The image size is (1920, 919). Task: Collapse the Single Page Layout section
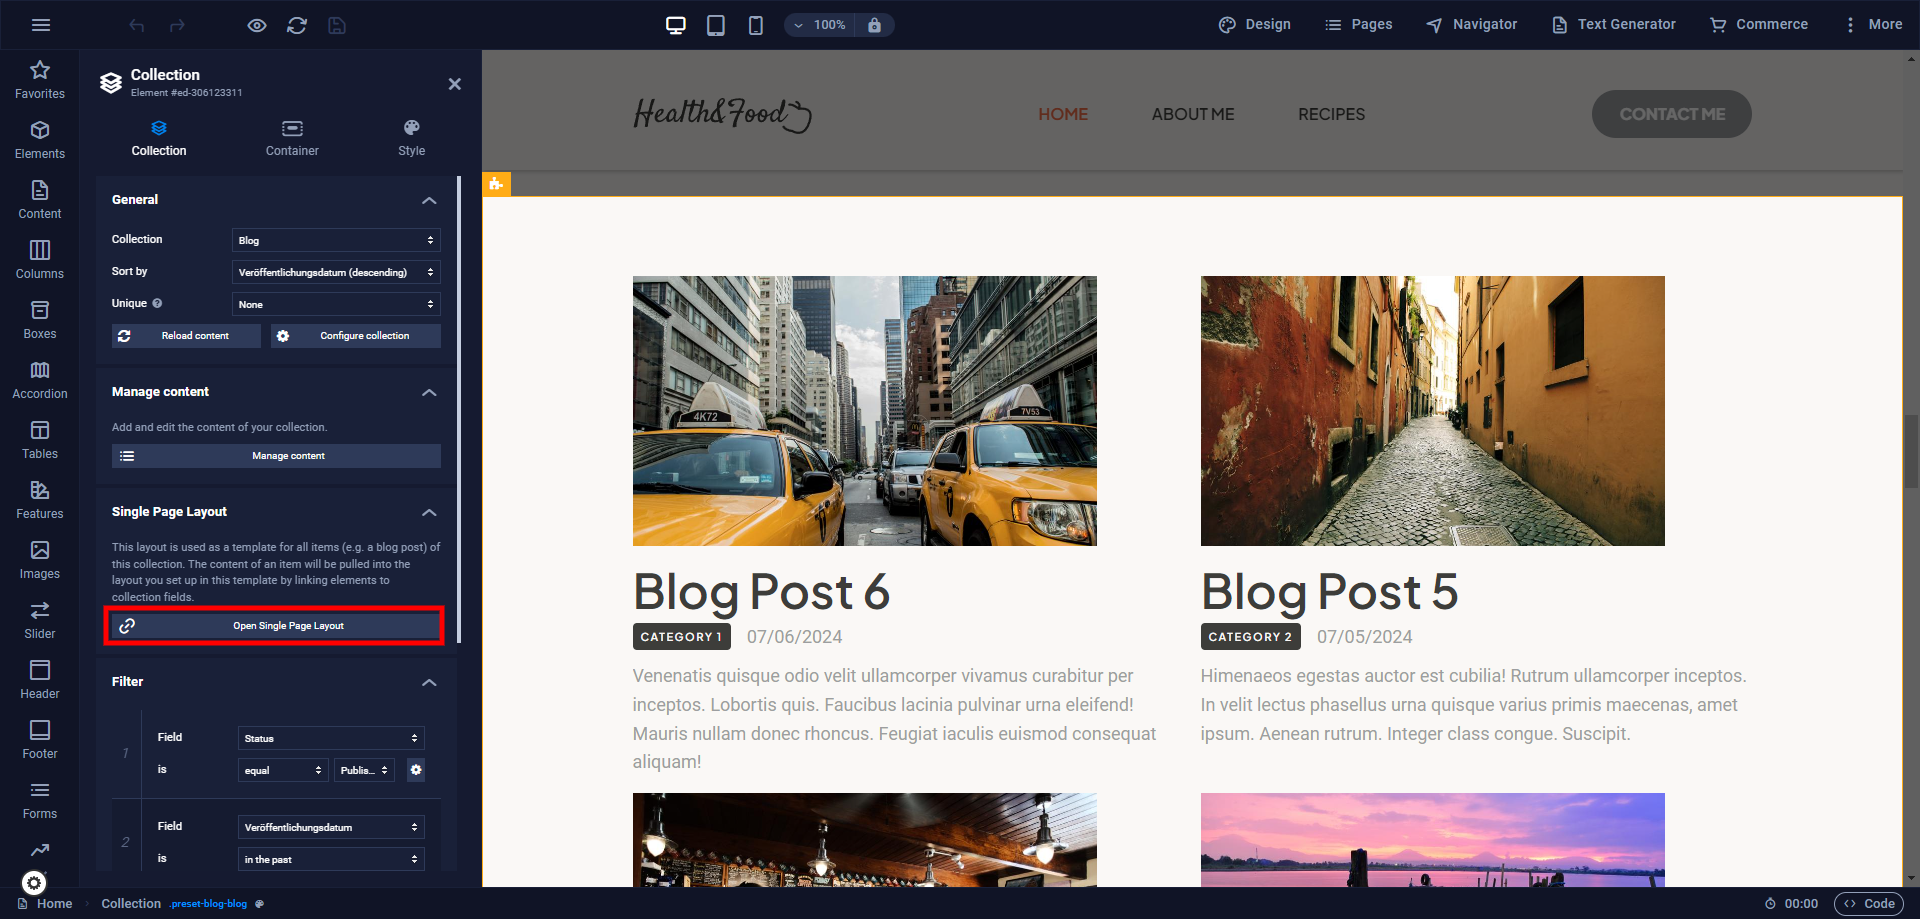[429, 512]
